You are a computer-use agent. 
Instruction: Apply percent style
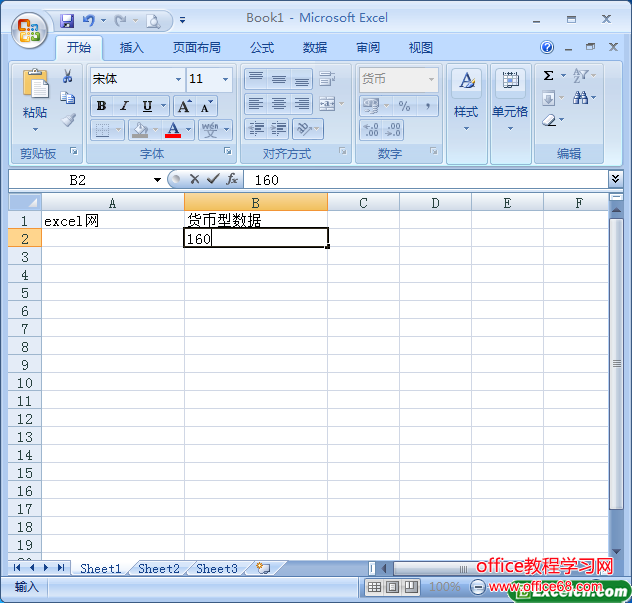(x=404, y=106)
